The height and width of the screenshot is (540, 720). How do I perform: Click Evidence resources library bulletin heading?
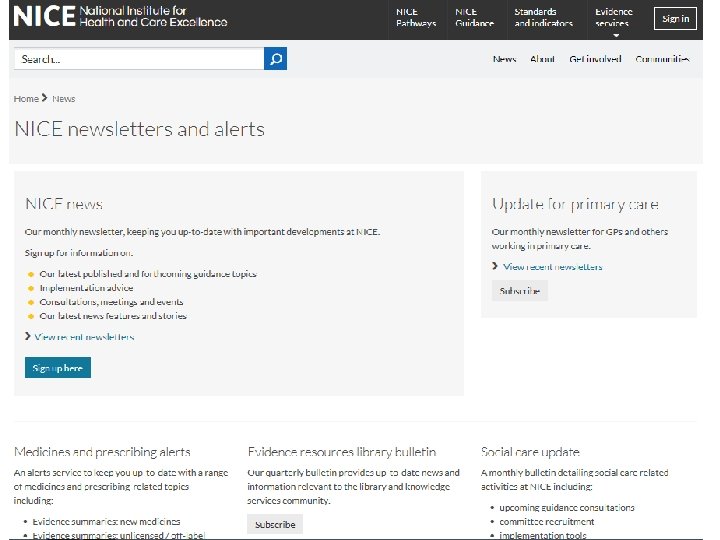pos(342,452)
